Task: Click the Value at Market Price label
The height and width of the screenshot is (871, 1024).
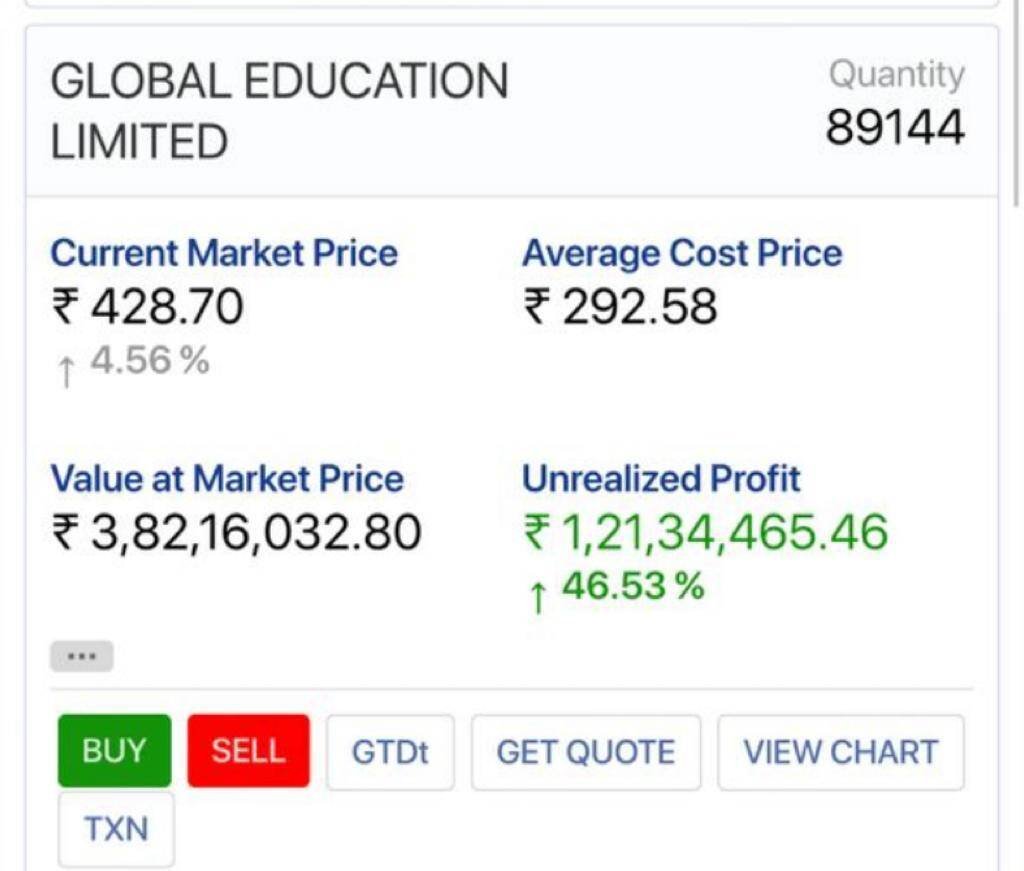Action: coord(227,478)
